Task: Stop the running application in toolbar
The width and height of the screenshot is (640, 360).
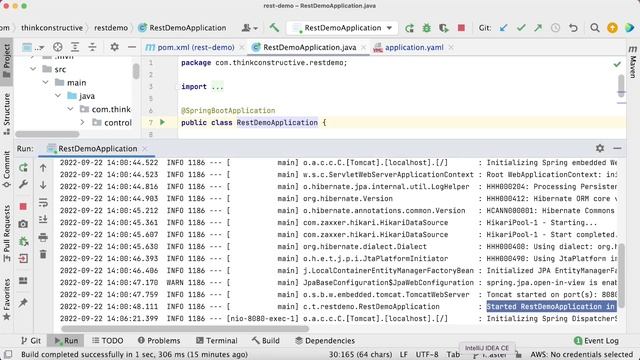Action: tap(461, 28)
